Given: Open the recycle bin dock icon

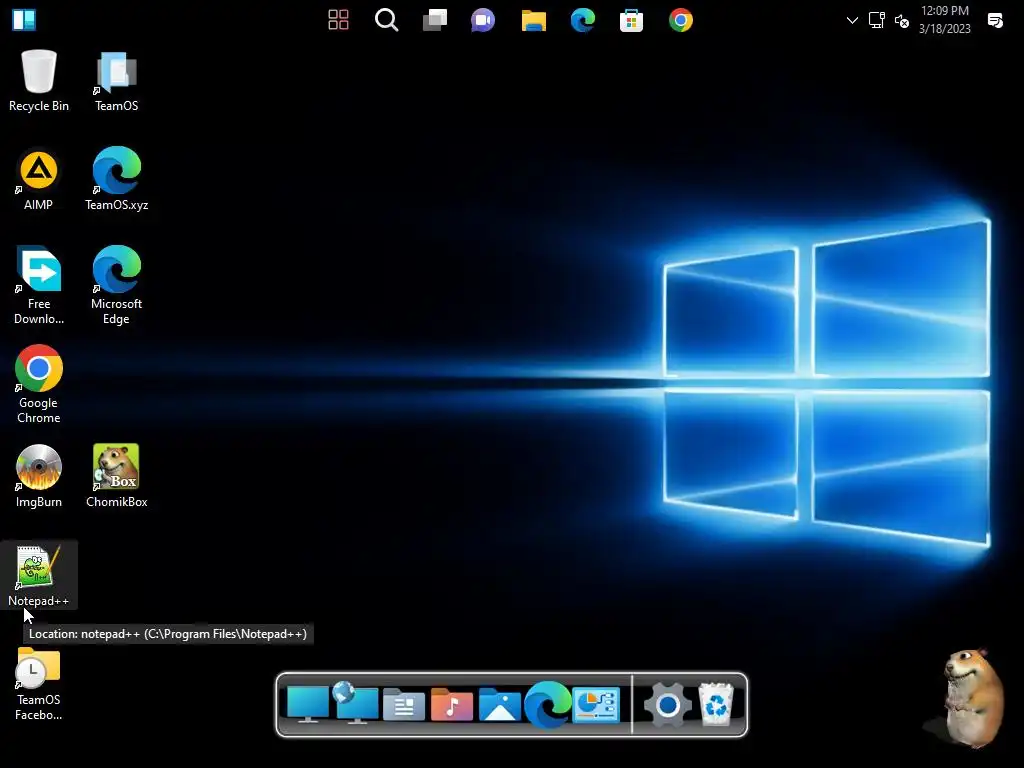Looking at the screenshot, I should click(716, 704).
